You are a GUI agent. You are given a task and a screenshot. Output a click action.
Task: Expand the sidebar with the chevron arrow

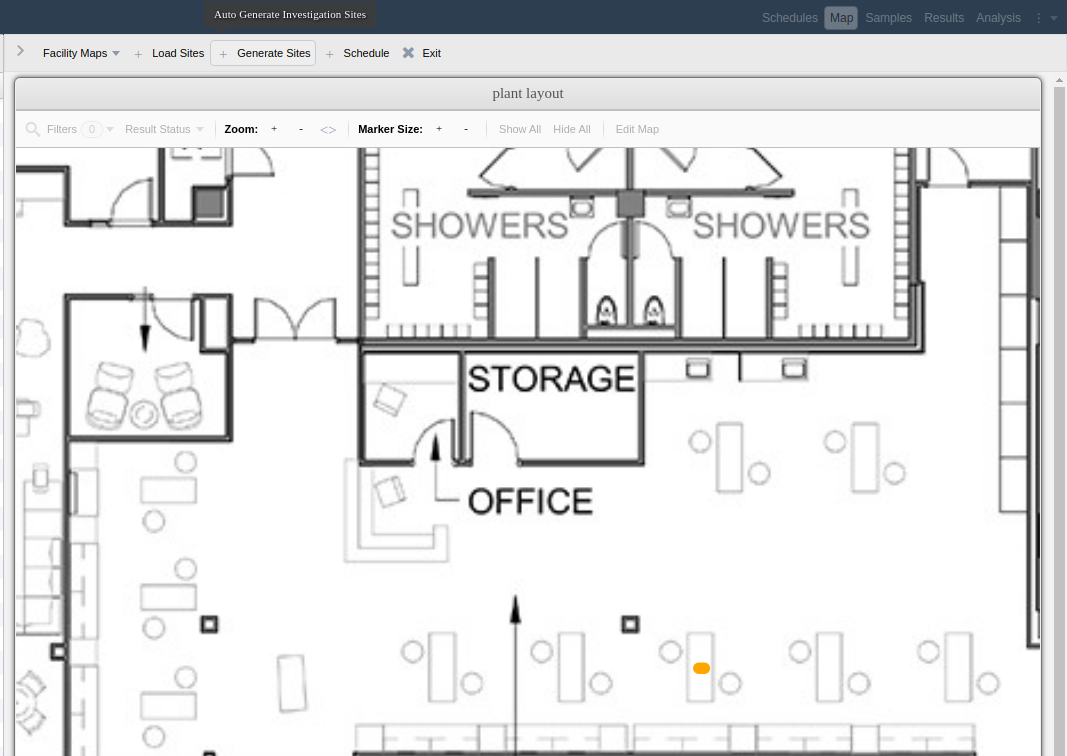[20, 51]
